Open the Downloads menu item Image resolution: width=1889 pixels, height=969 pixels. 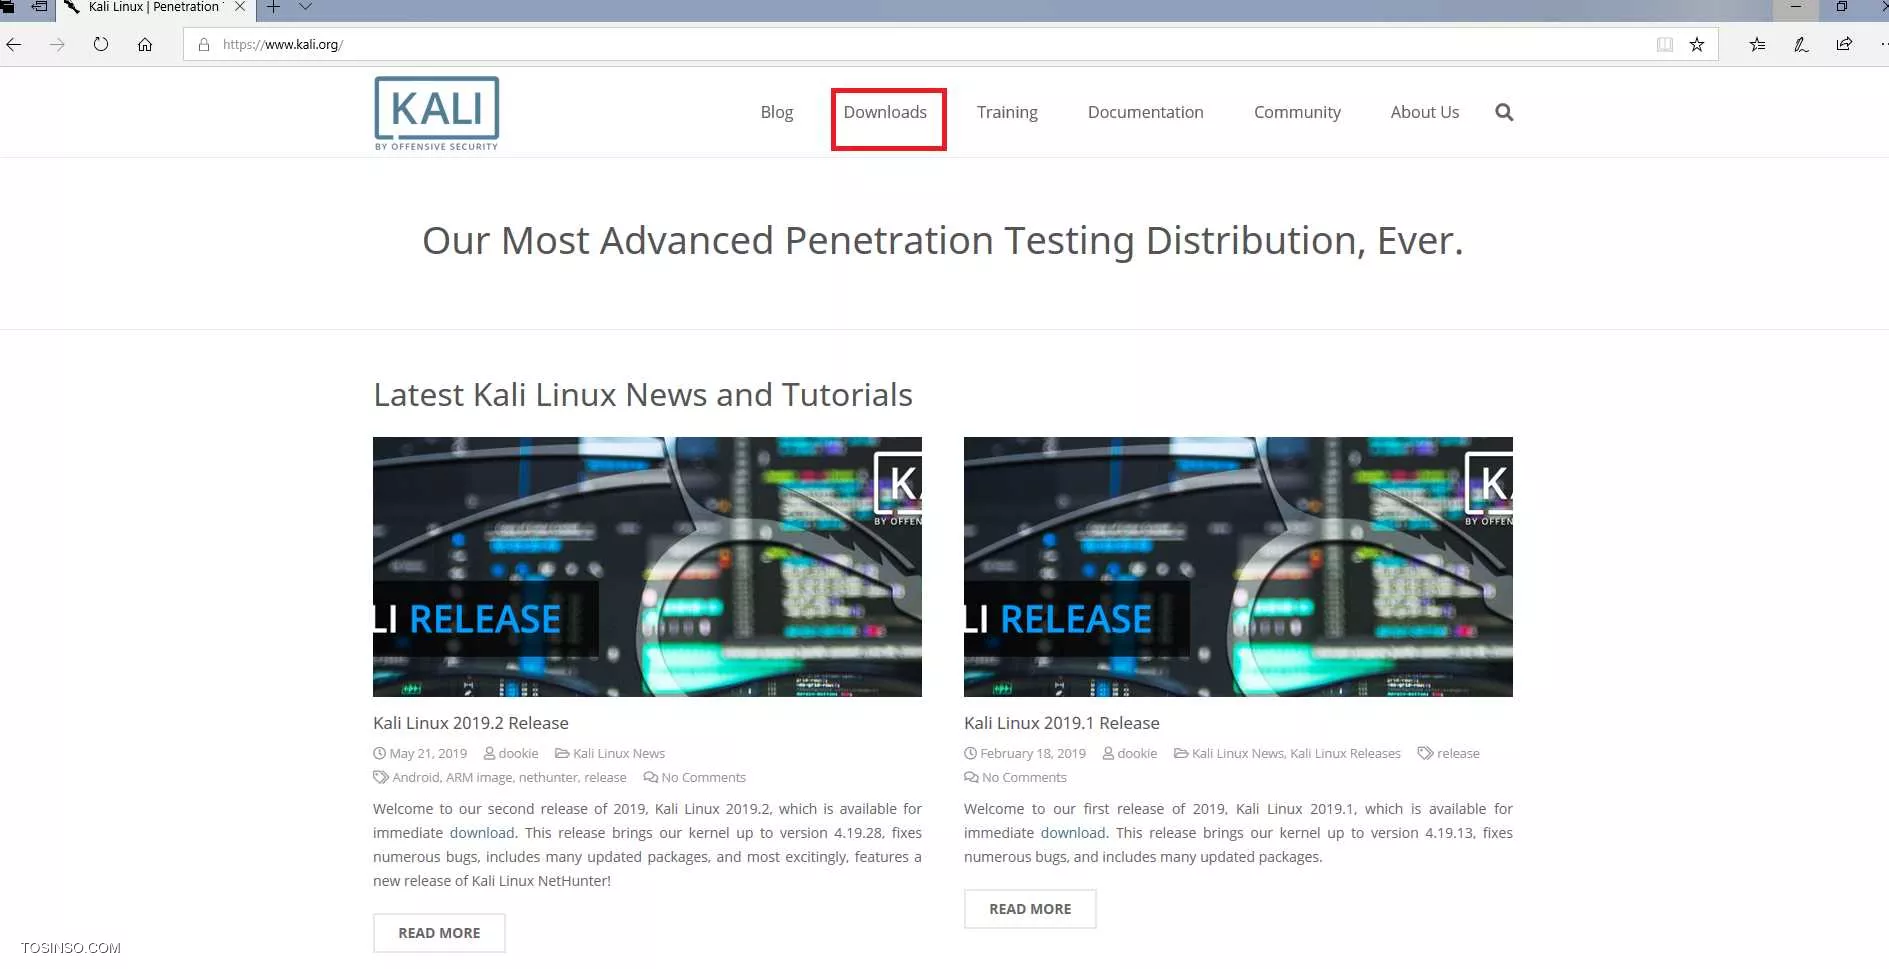click(x=885, y=112)
